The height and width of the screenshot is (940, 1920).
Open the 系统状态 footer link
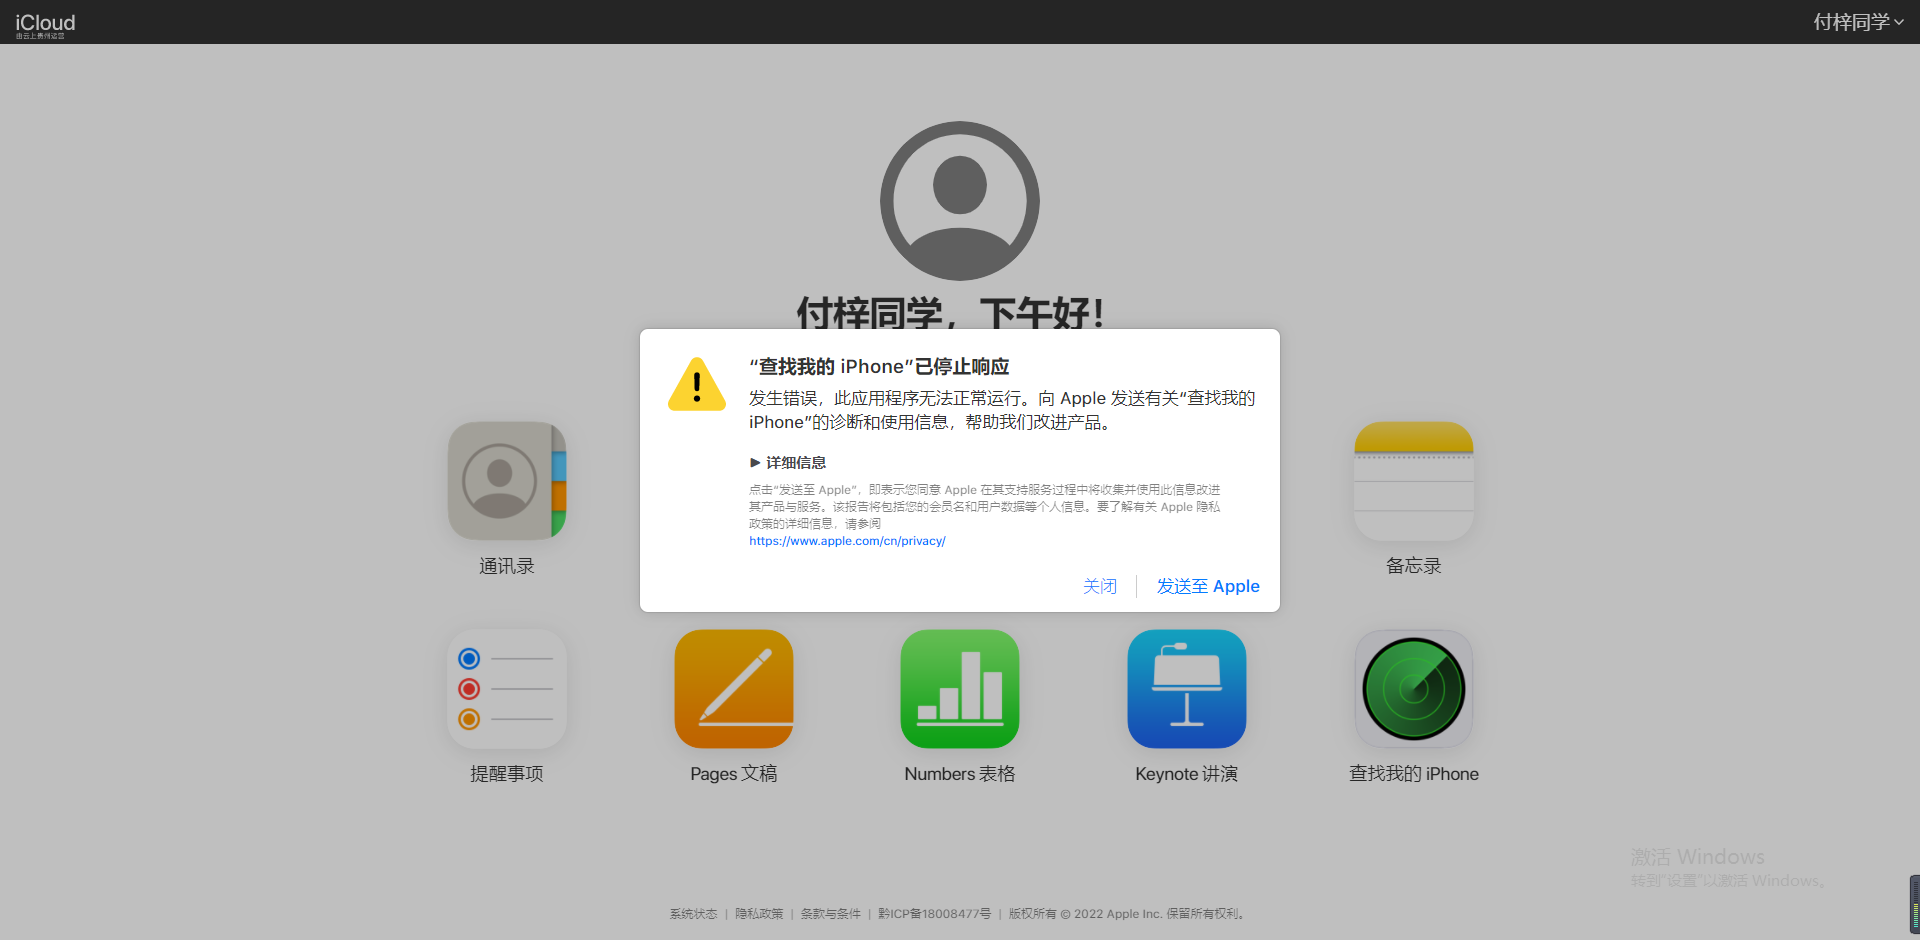pyautogui.click(x=693, y=914)
